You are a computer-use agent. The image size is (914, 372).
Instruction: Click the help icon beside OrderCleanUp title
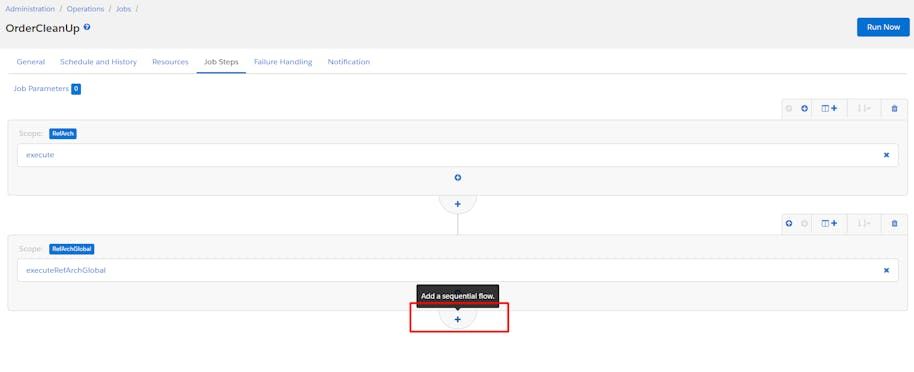coord(87,27)
